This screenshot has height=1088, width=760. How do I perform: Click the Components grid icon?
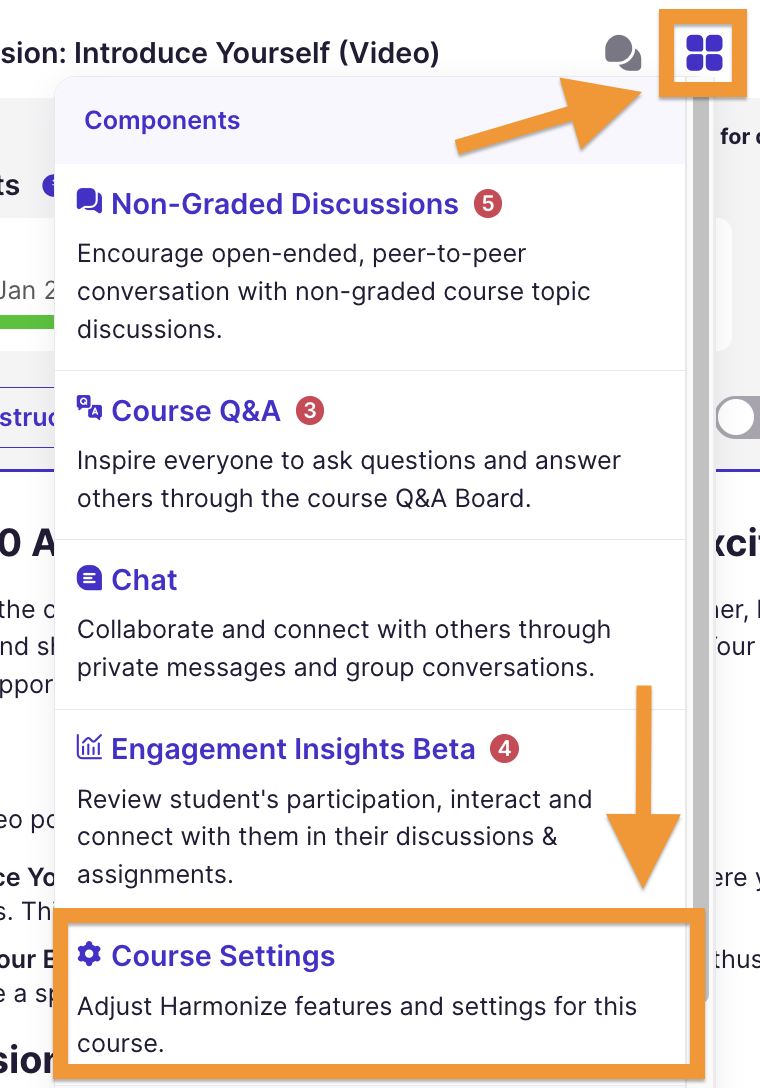pyautogui.click(x=704, y=52)
